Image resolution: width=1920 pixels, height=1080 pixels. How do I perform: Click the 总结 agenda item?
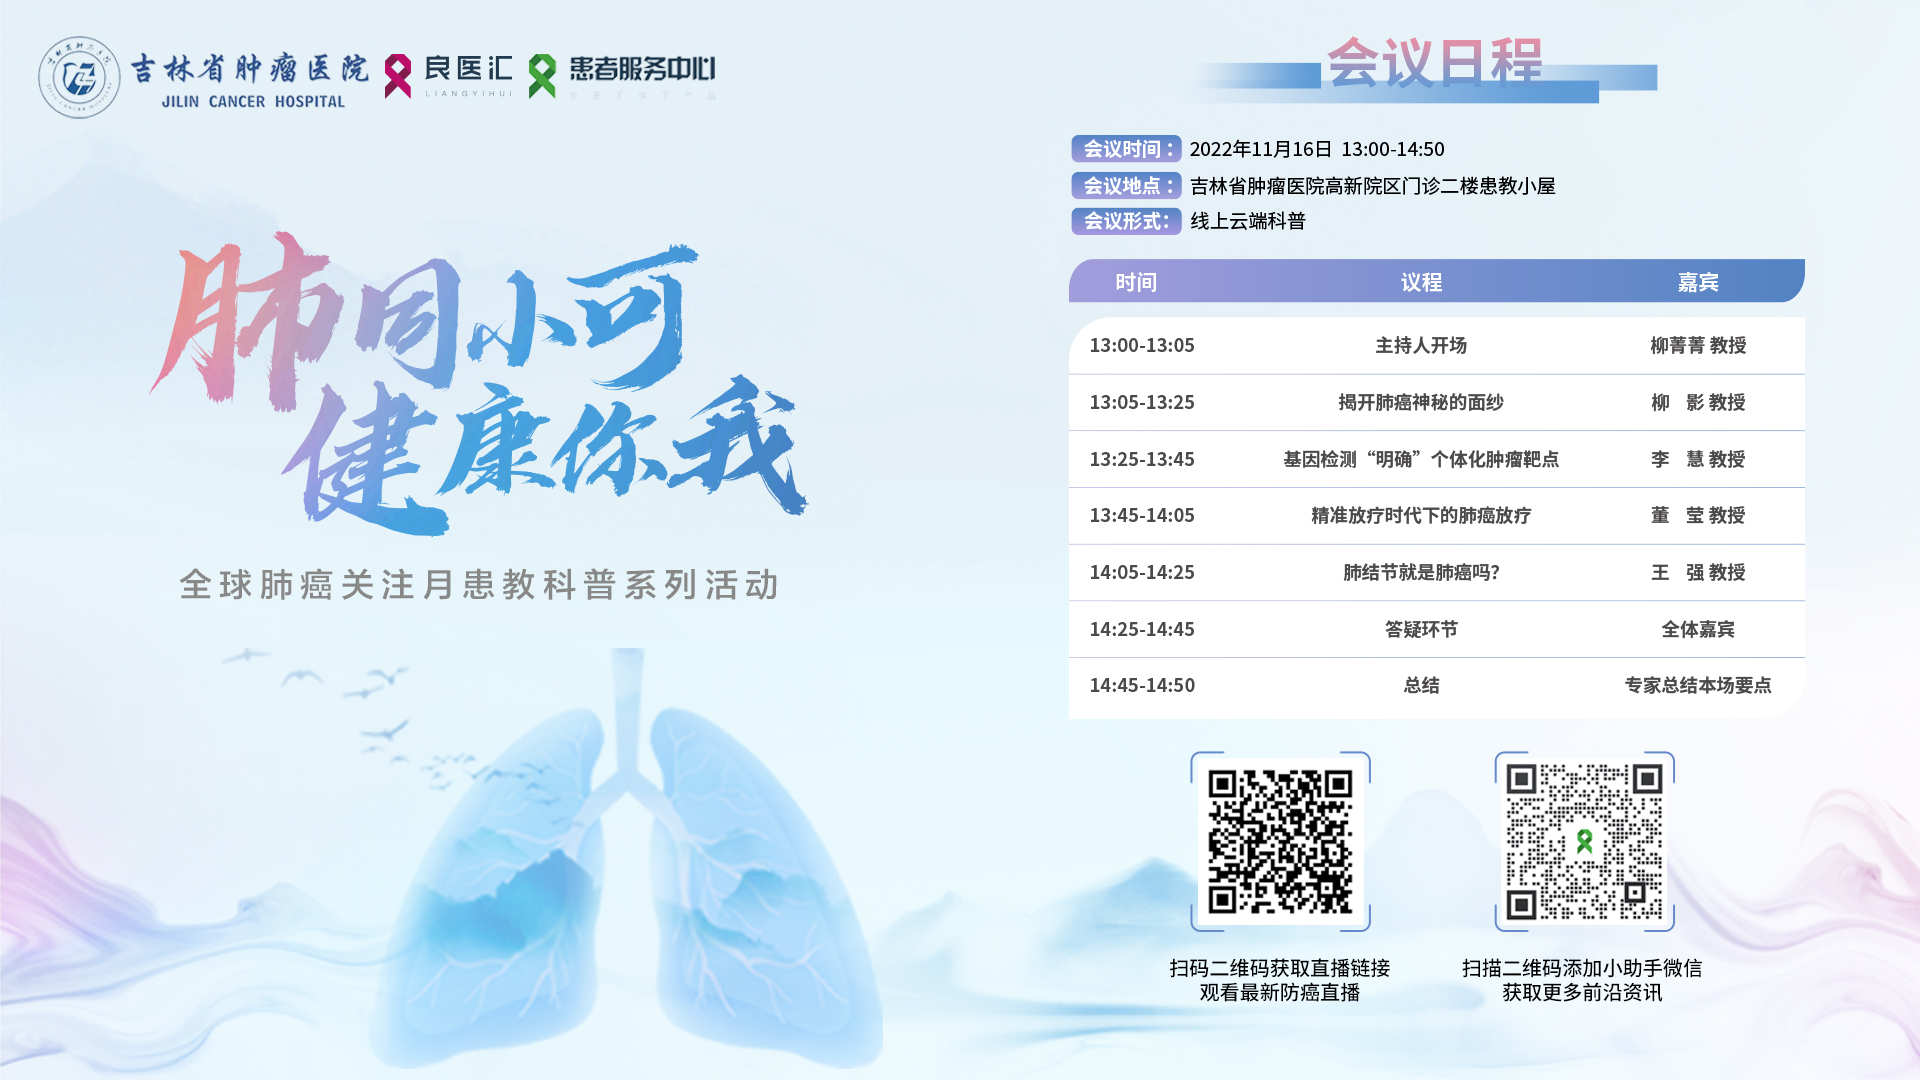pos(1421,685)
